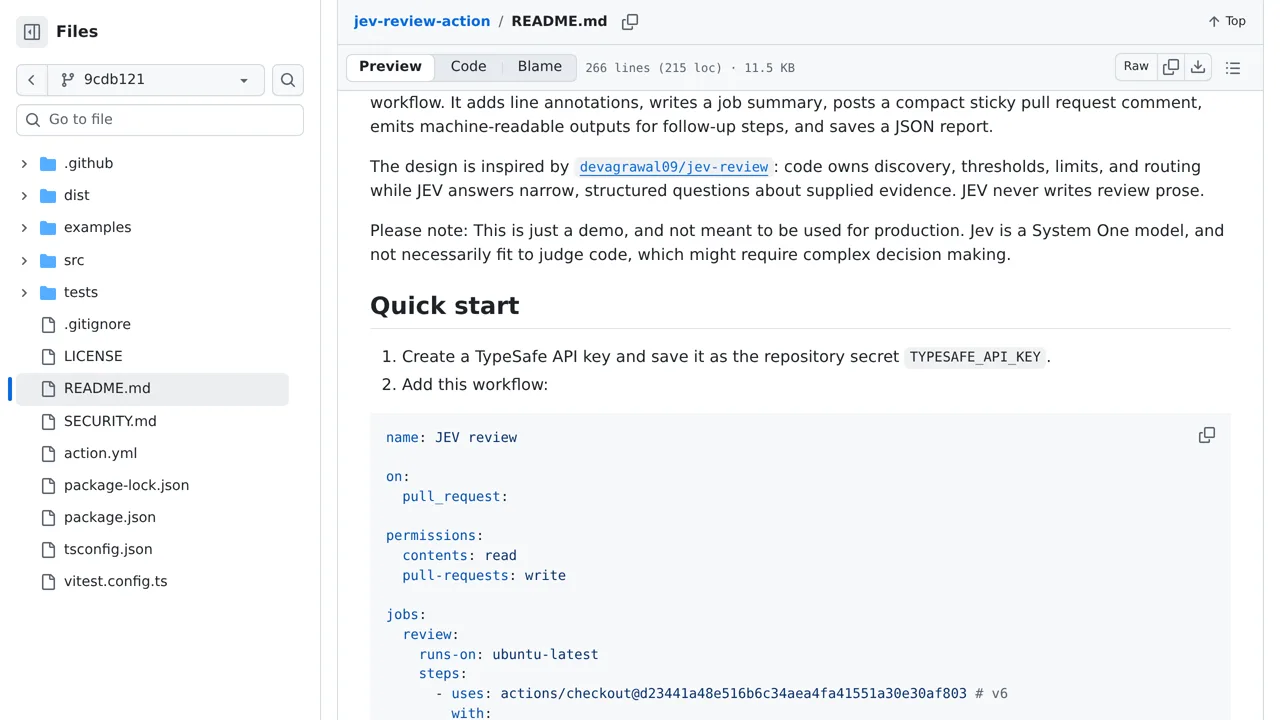Click the dist folder icon
This screenshot has width=1280, height=720.
click(x=48, y=195)
